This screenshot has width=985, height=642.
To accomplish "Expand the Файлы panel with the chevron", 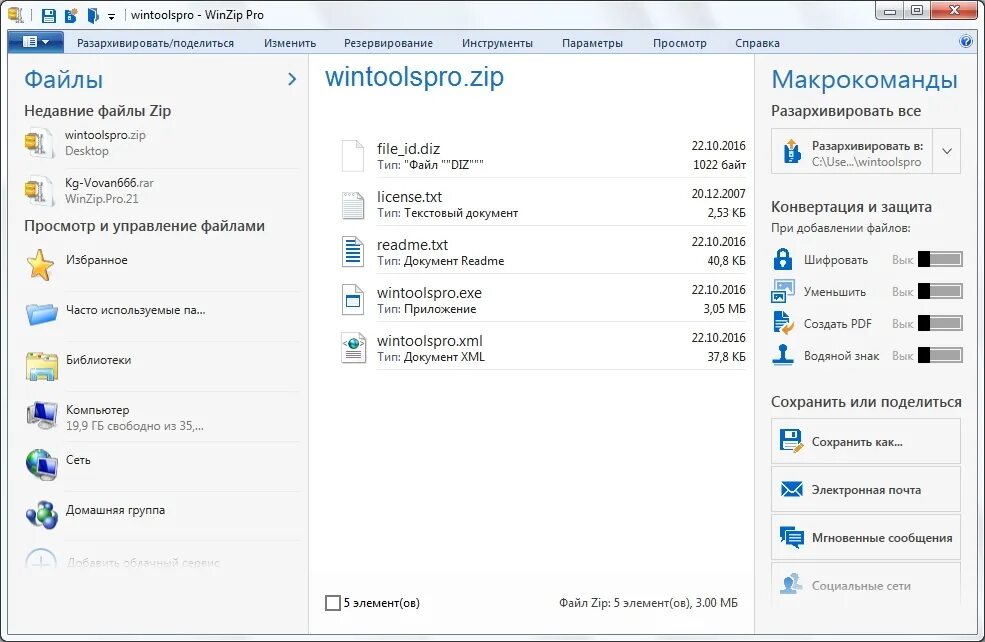I will coord(291,79).
